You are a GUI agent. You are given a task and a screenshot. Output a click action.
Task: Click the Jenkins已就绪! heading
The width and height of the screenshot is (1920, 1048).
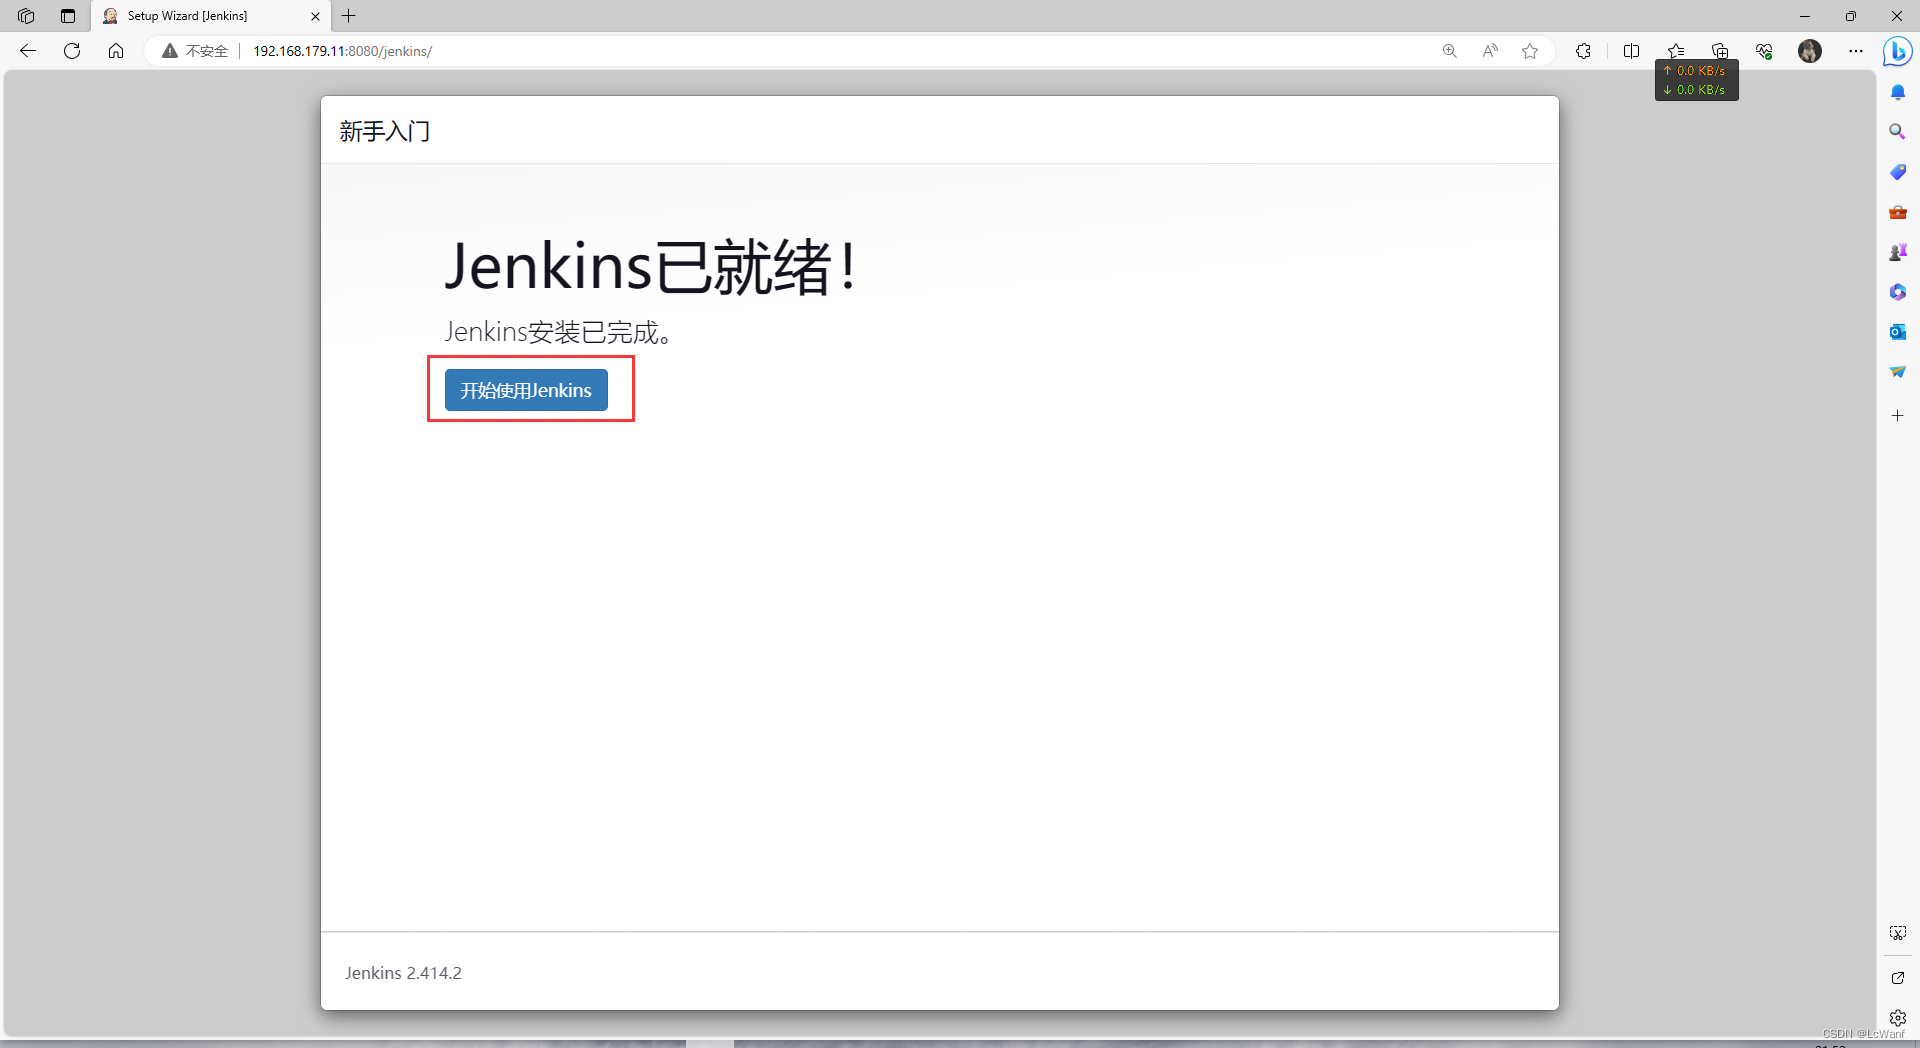(651, 267)
